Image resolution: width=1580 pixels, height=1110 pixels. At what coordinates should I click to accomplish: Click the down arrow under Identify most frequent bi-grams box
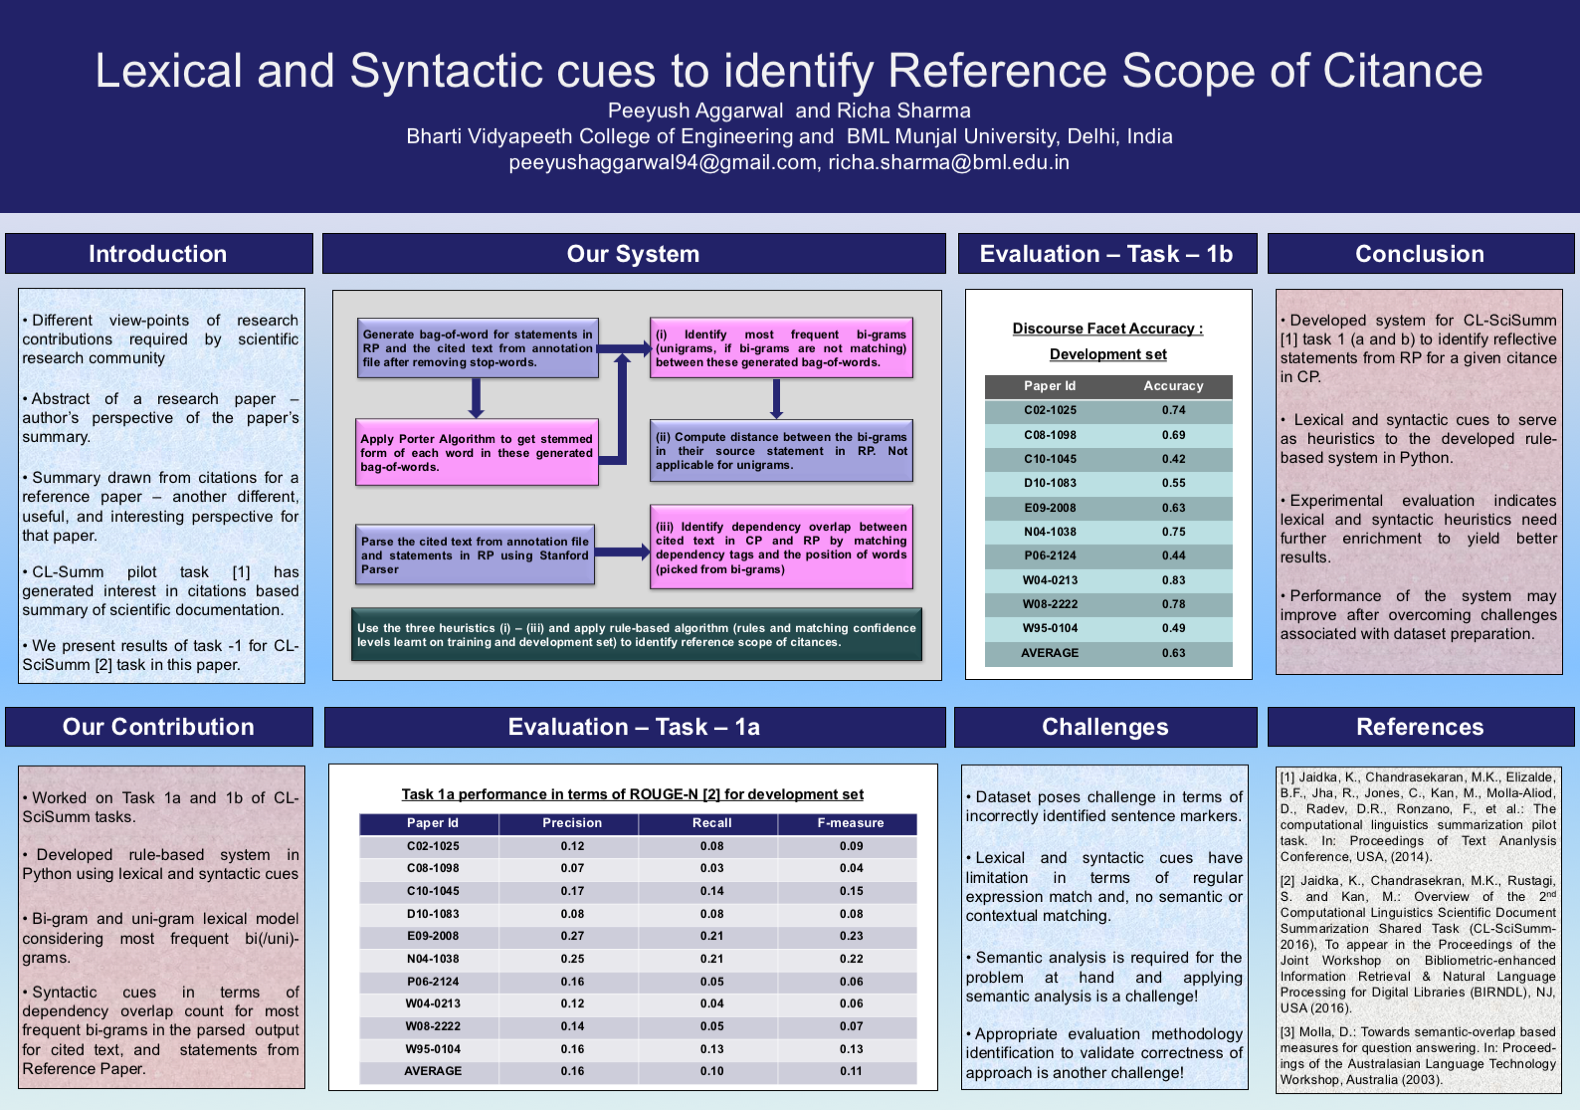tap(776, 398)
